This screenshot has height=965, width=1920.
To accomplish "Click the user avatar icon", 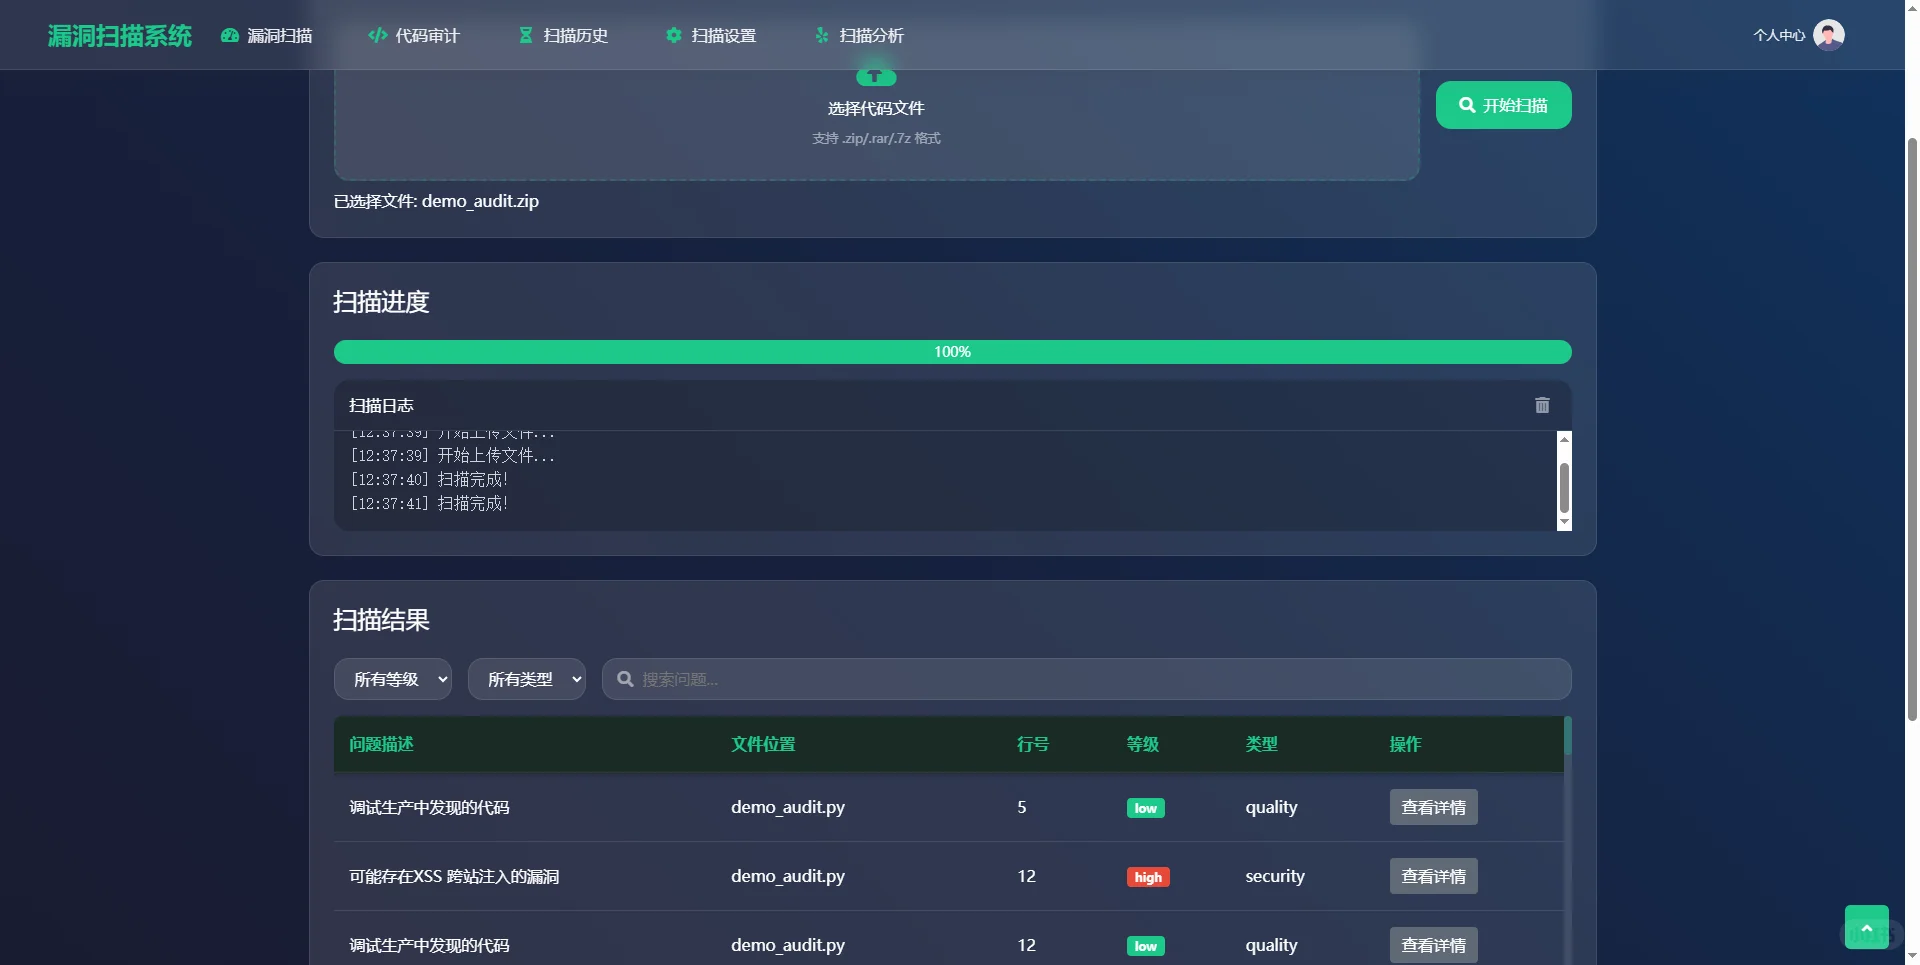I will click(x=1829, y=35).
